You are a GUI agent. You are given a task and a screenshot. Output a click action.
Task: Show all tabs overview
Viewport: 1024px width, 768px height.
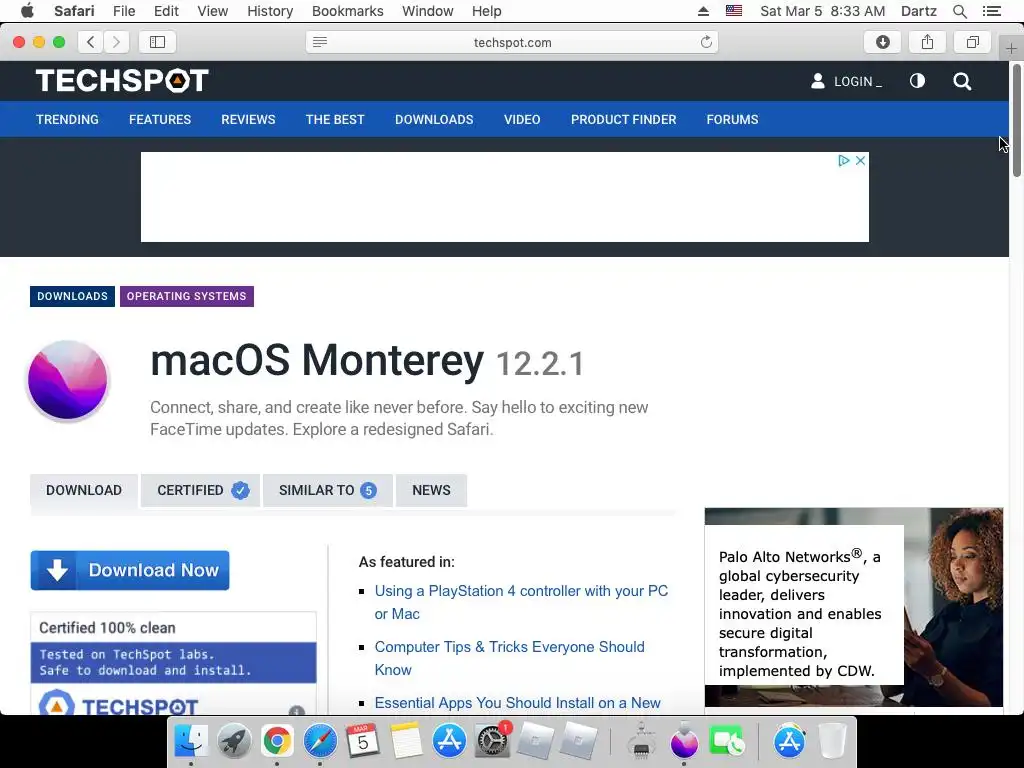(x=972, y=42)
